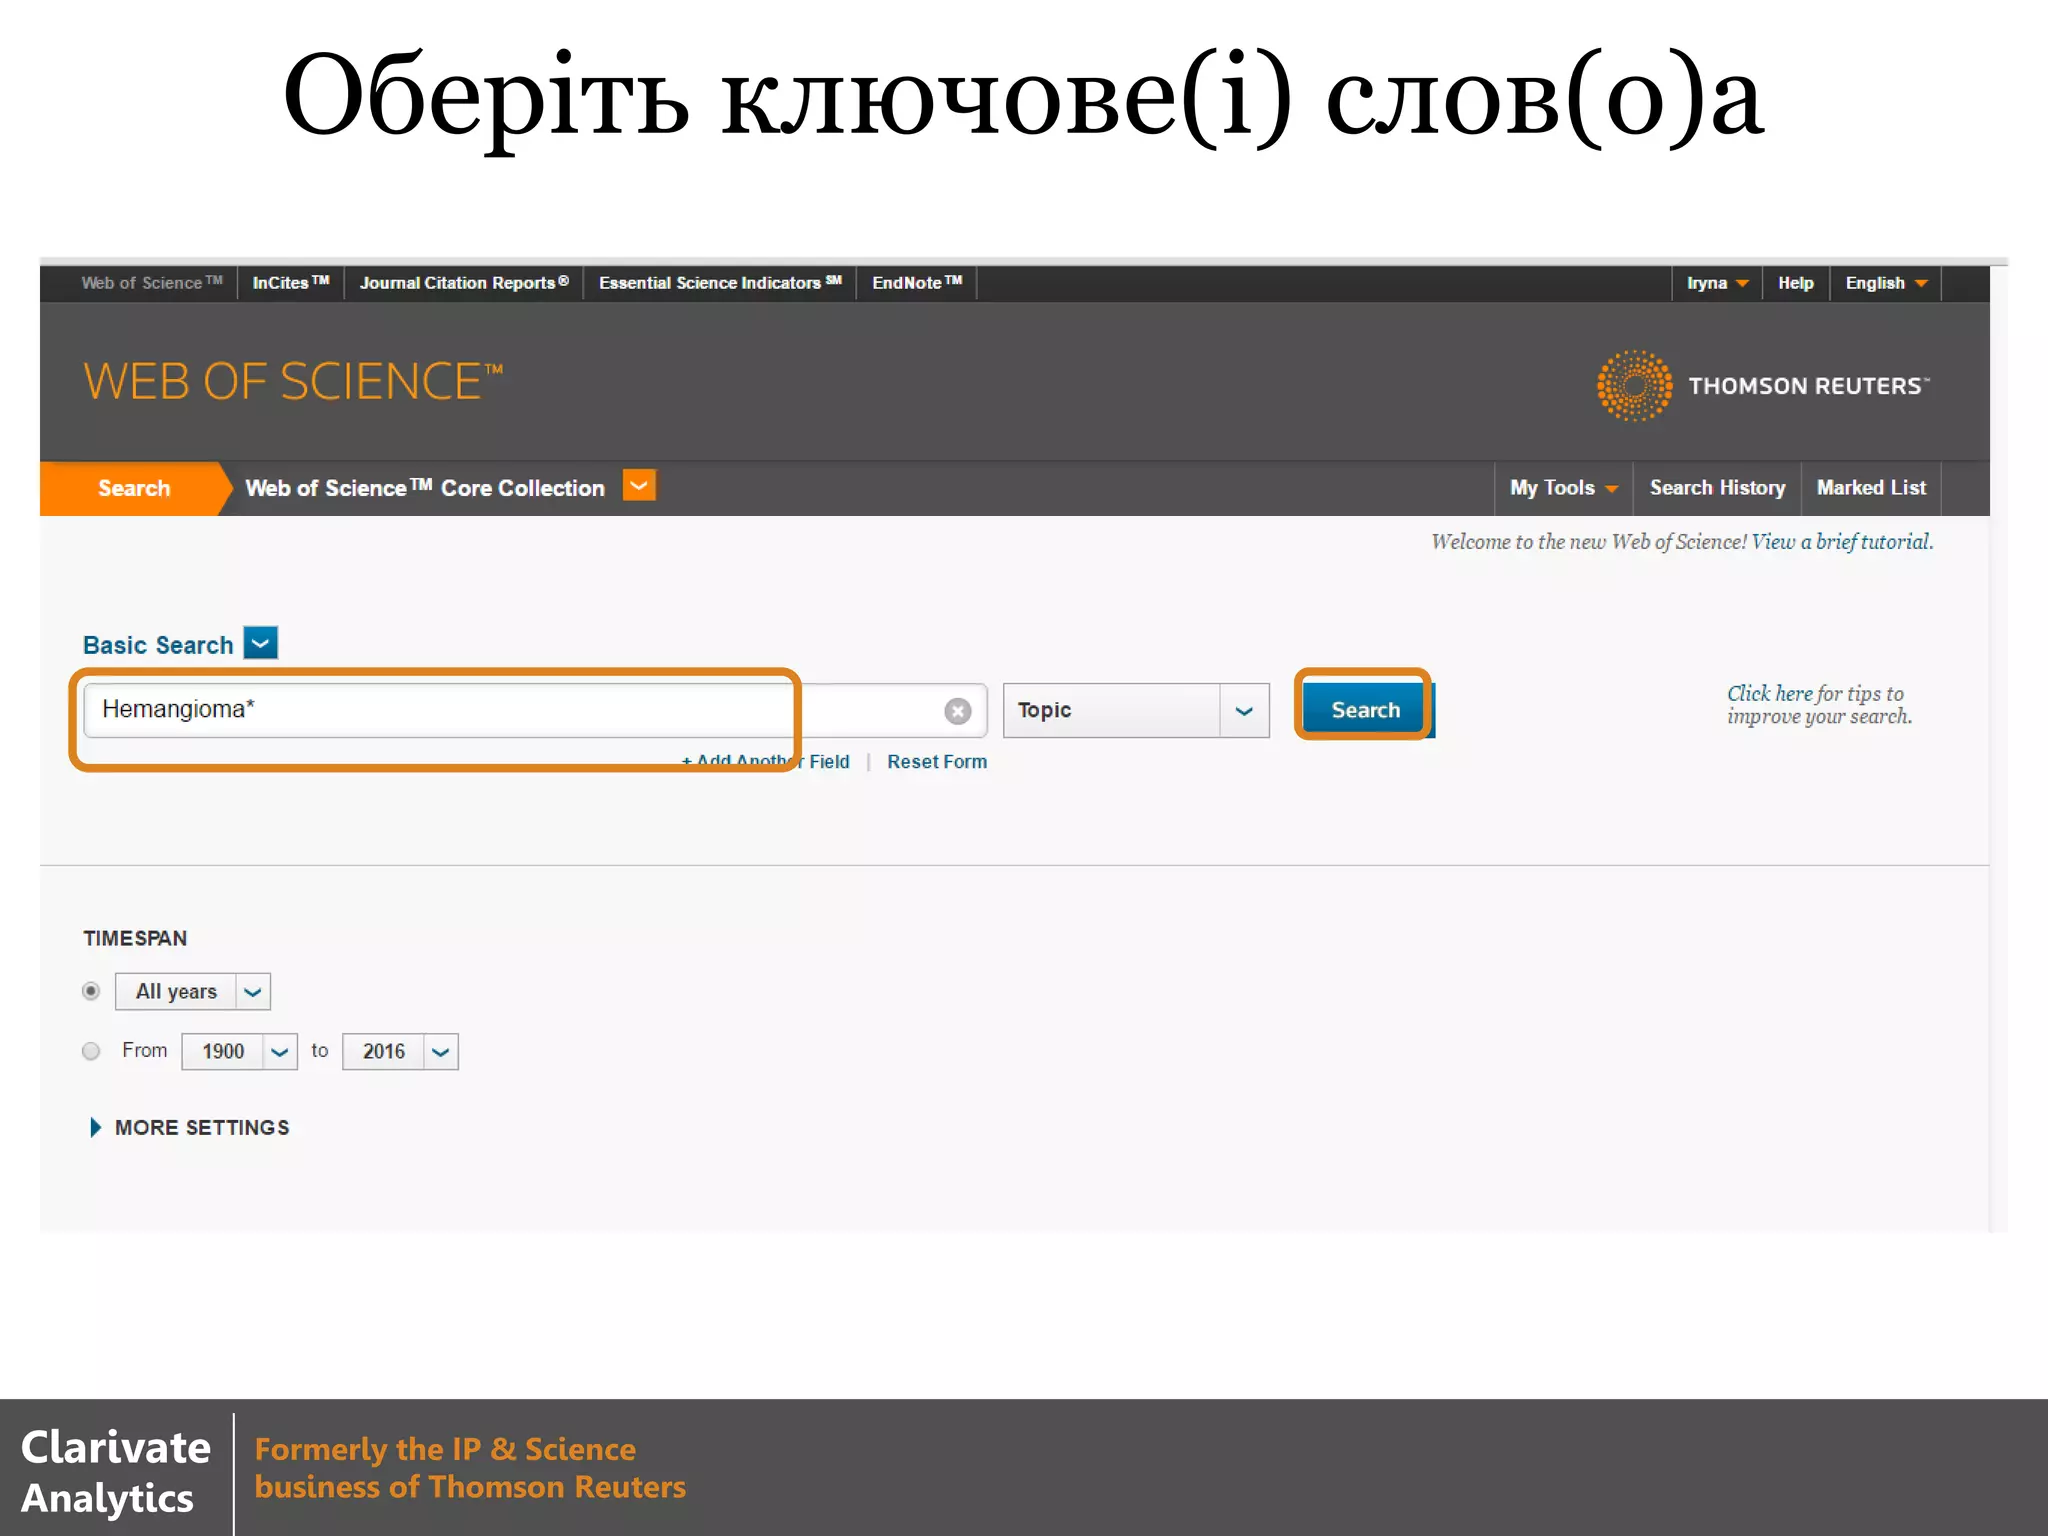
Task: Click Reset Form link
Action: tap(937, 762)
